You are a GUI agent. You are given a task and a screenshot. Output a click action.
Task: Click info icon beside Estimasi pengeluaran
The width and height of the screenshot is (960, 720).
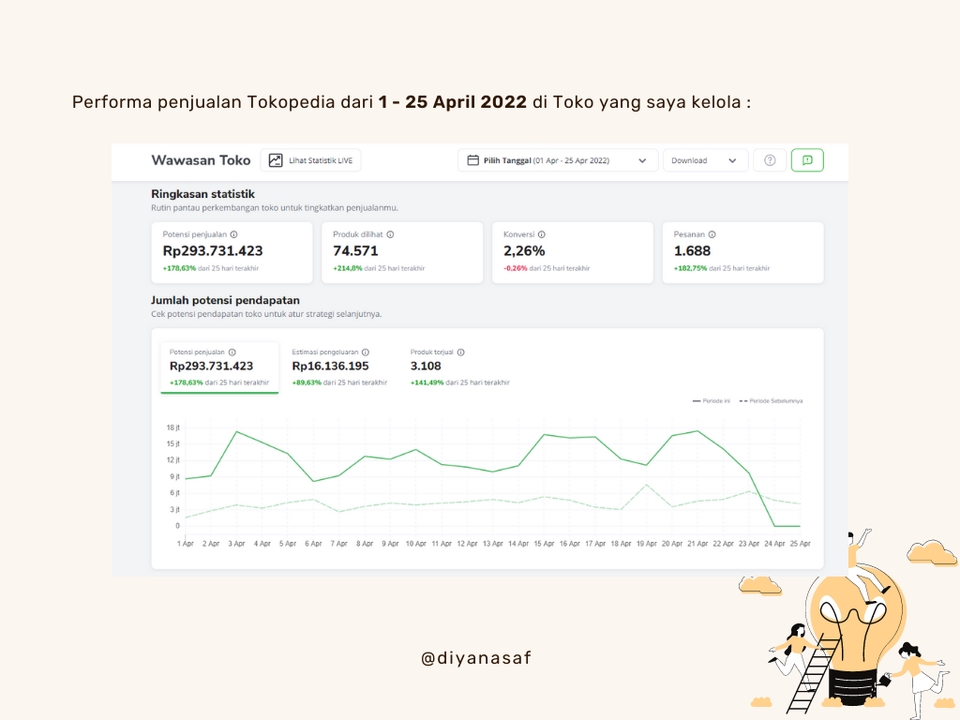366,352
